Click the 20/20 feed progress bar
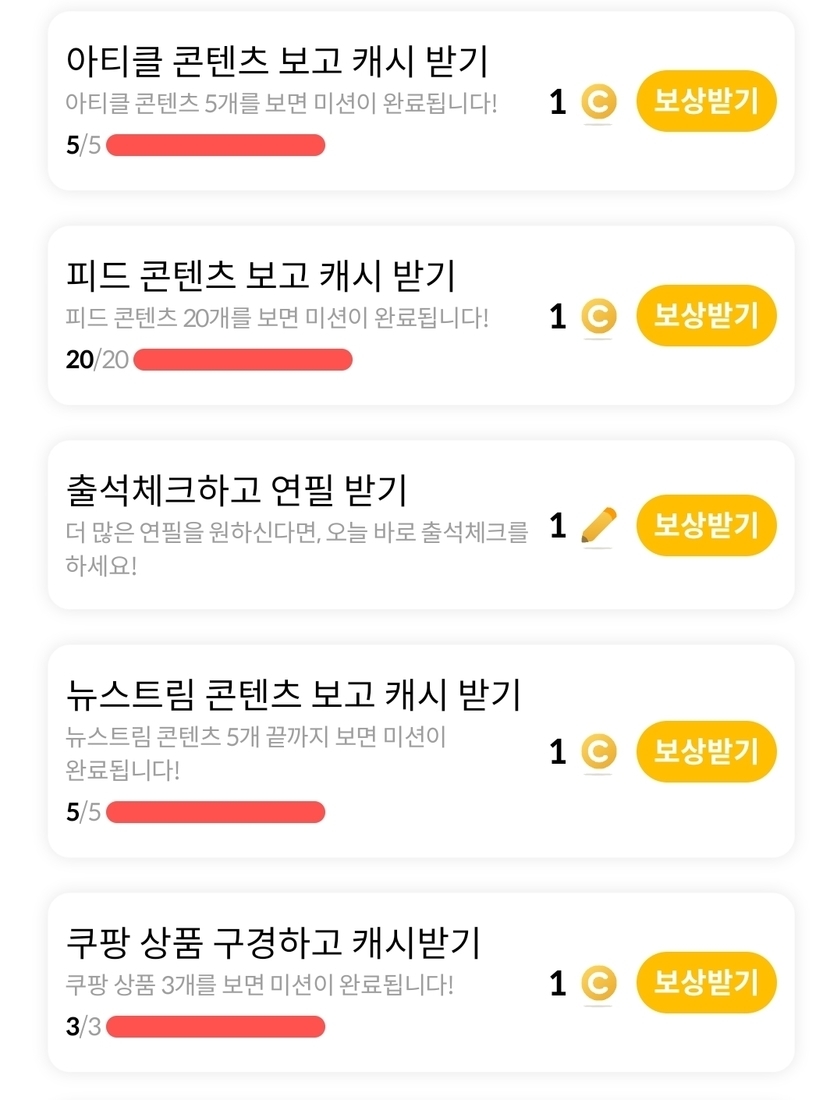830x1100 pixels. coord(242,360)
